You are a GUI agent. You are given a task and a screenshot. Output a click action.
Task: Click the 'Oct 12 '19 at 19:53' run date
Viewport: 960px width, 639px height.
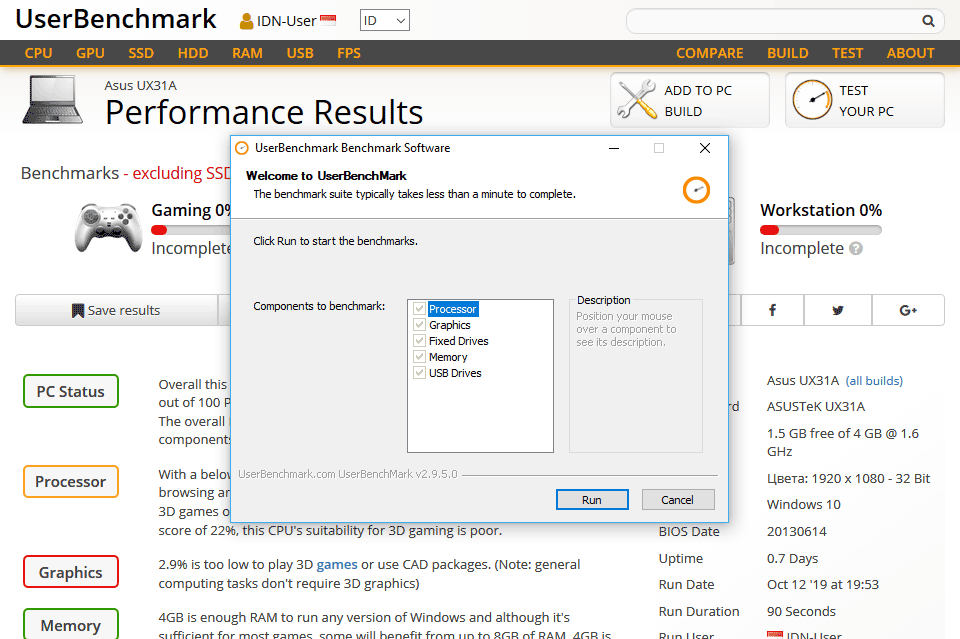coord(822,585)
